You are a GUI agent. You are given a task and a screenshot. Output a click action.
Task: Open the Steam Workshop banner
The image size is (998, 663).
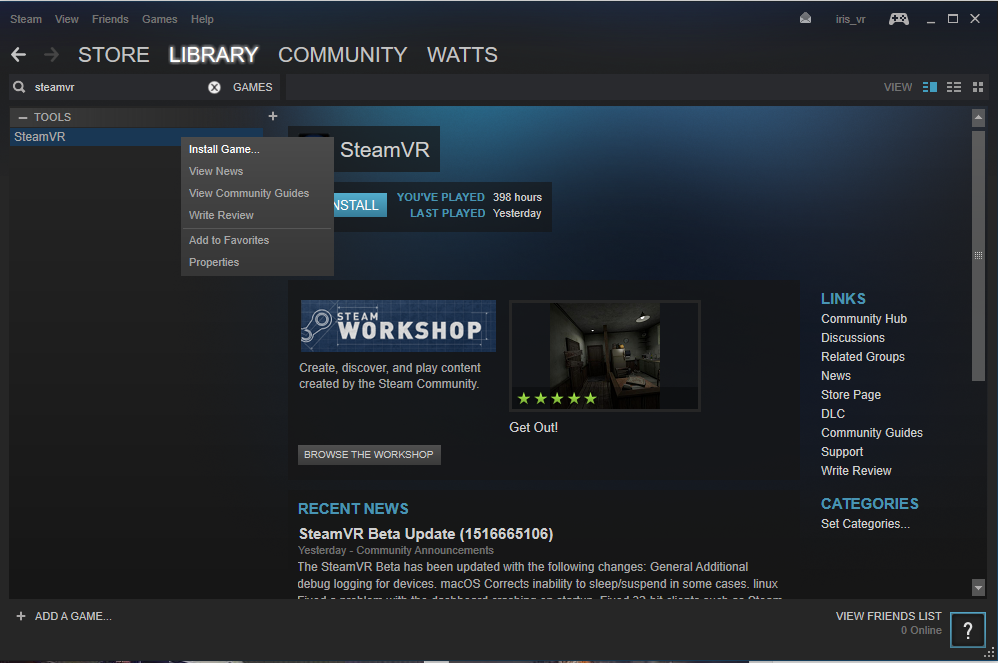[398, 326]
